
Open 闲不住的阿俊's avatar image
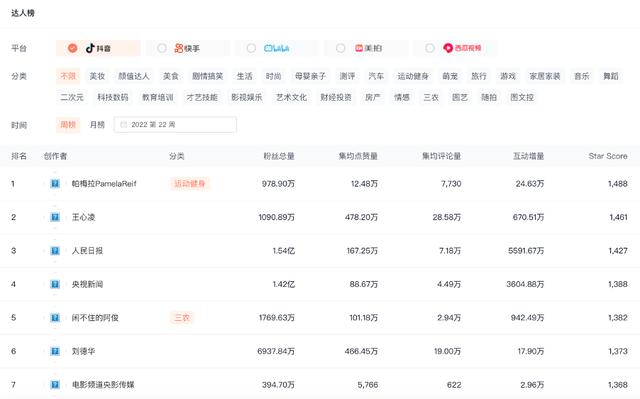coord(55,317)
